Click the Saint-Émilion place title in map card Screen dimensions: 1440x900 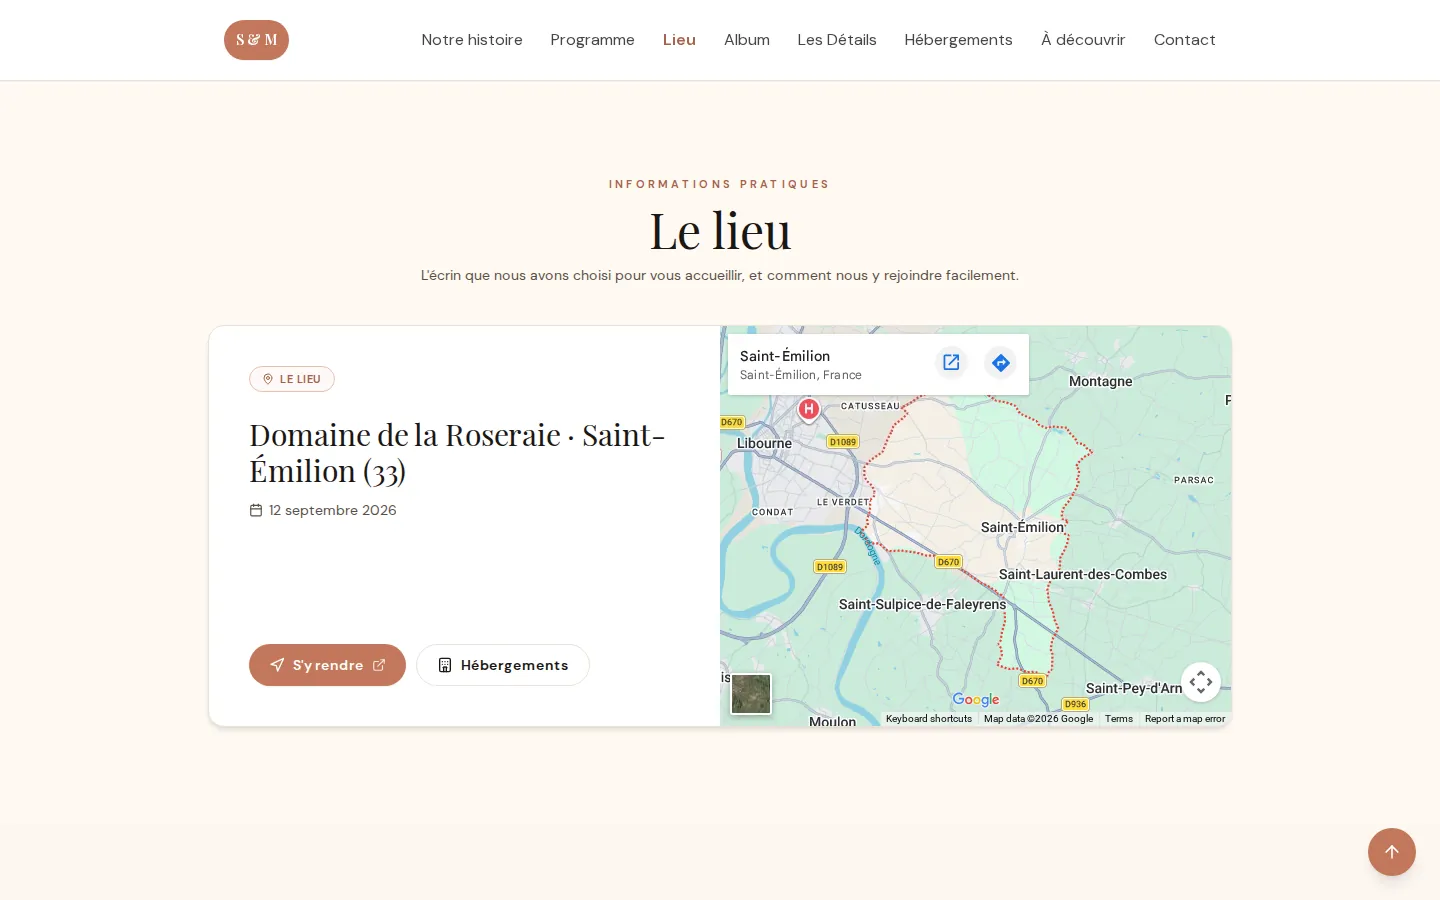tap(785, 356)
